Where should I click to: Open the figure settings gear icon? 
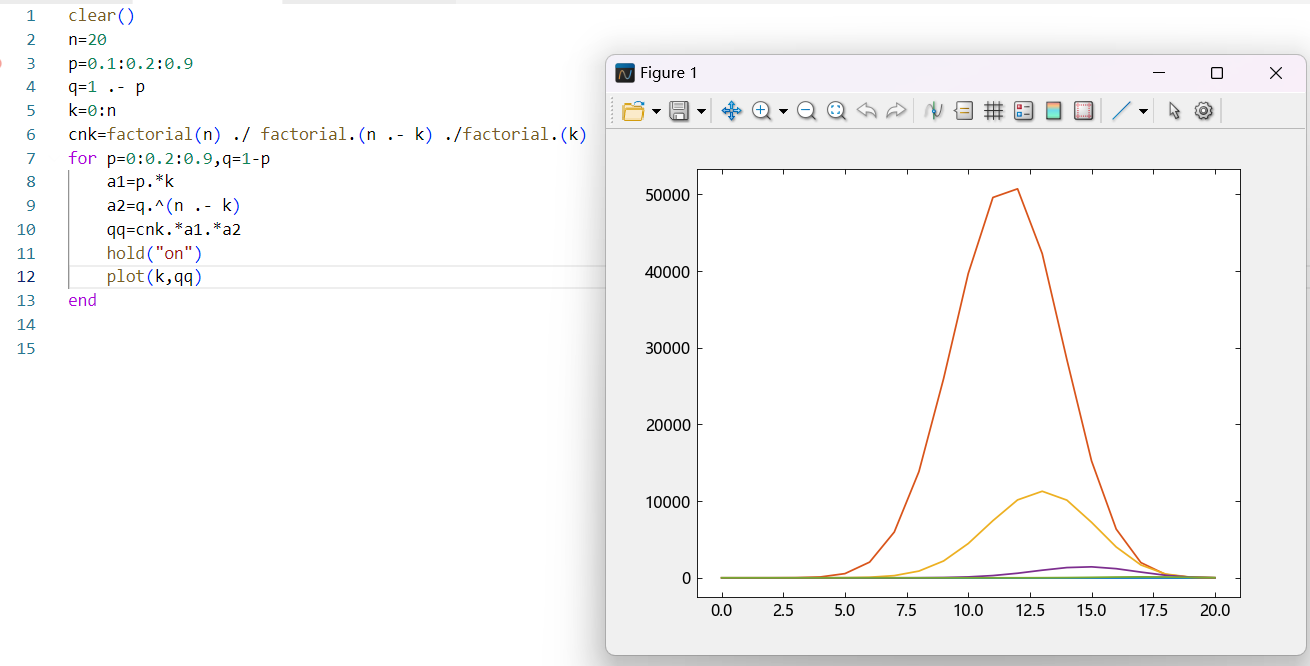pyautogui.click(x=1204, y=111)
